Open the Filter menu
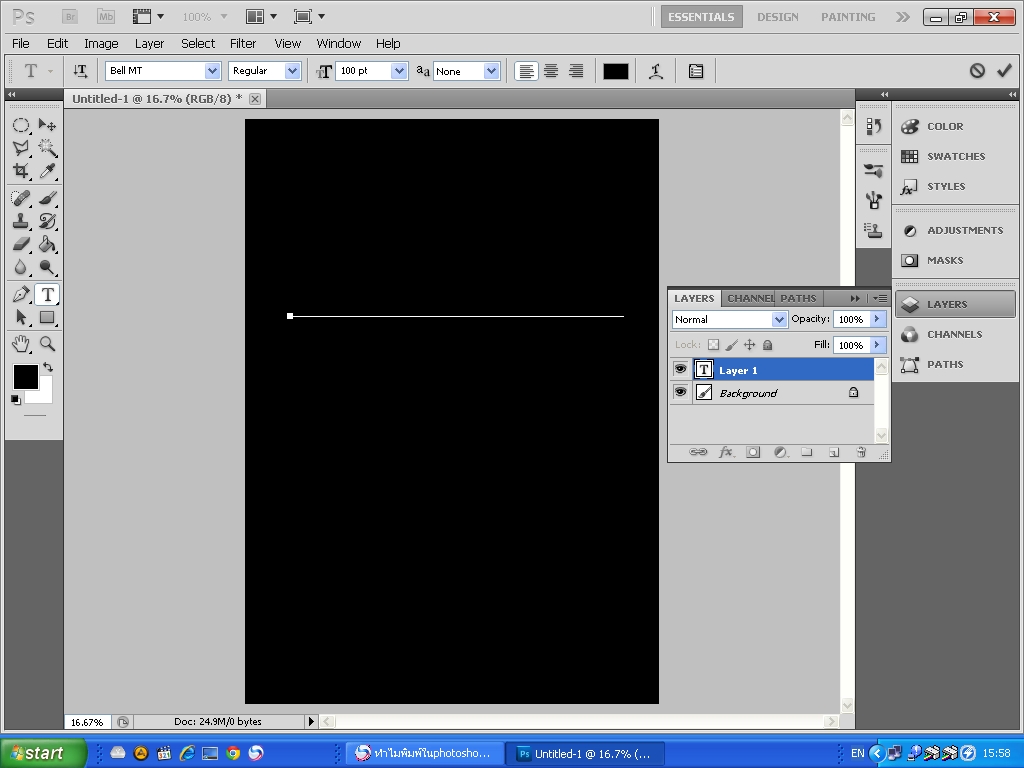1024x768 pixels. [x=243, y=43]
